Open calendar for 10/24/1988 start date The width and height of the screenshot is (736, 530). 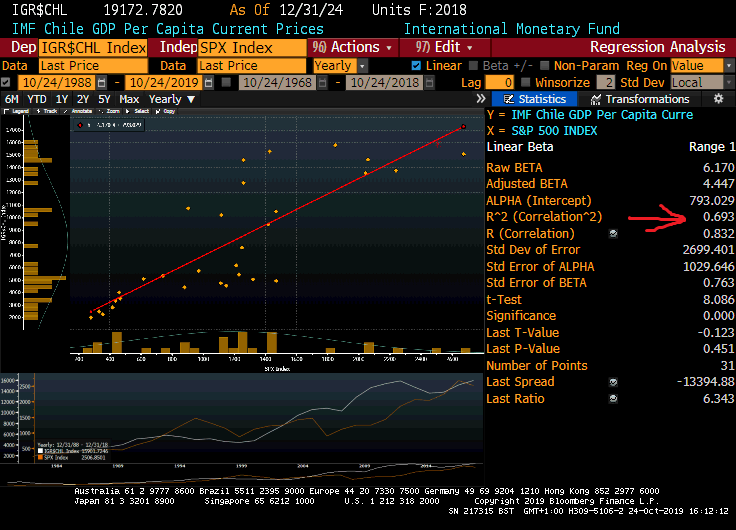click(101, 83)
